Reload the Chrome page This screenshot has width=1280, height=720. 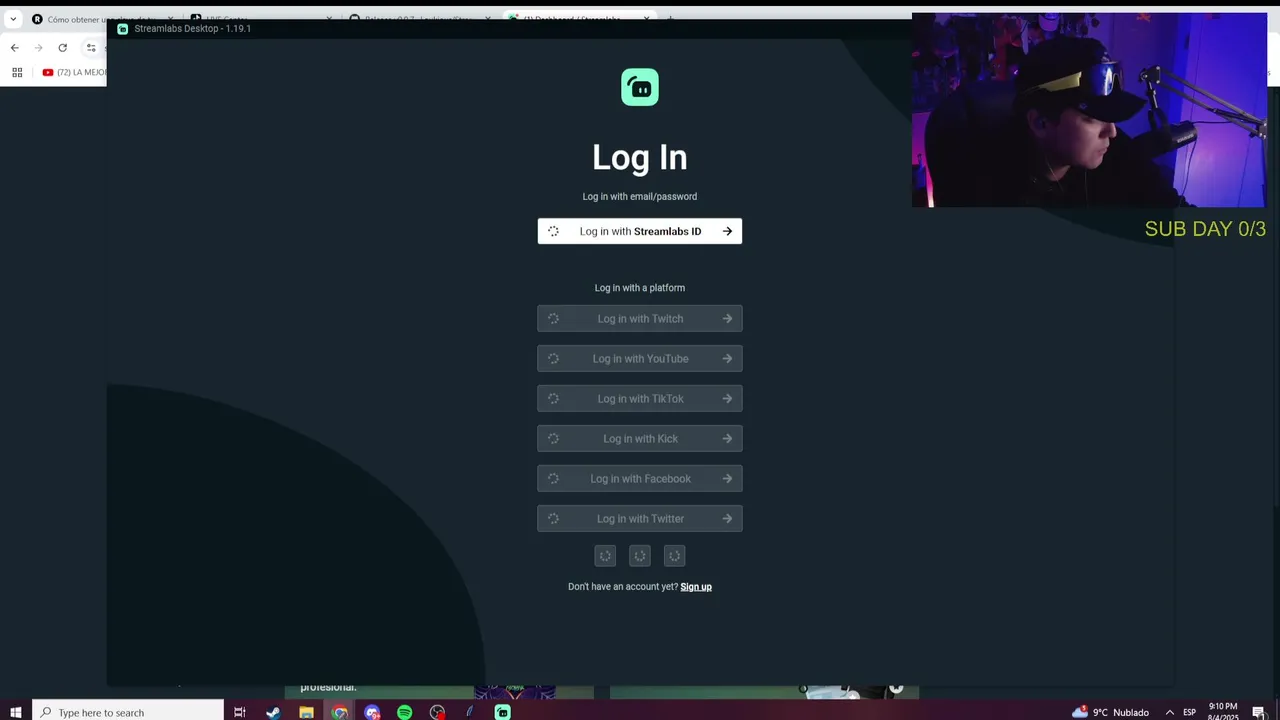(x=63, y=48)
